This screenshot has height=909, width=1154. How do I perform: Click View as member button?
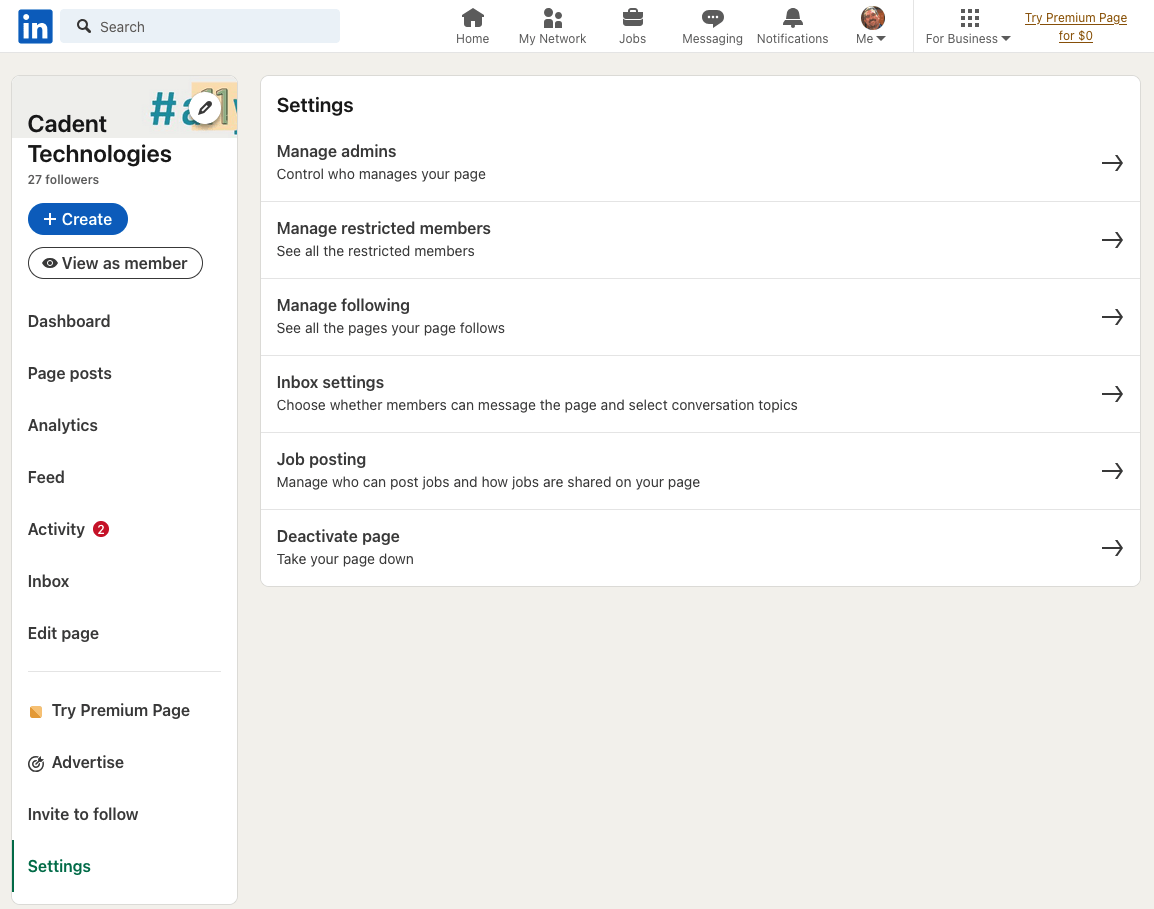(x=115, y=263)
